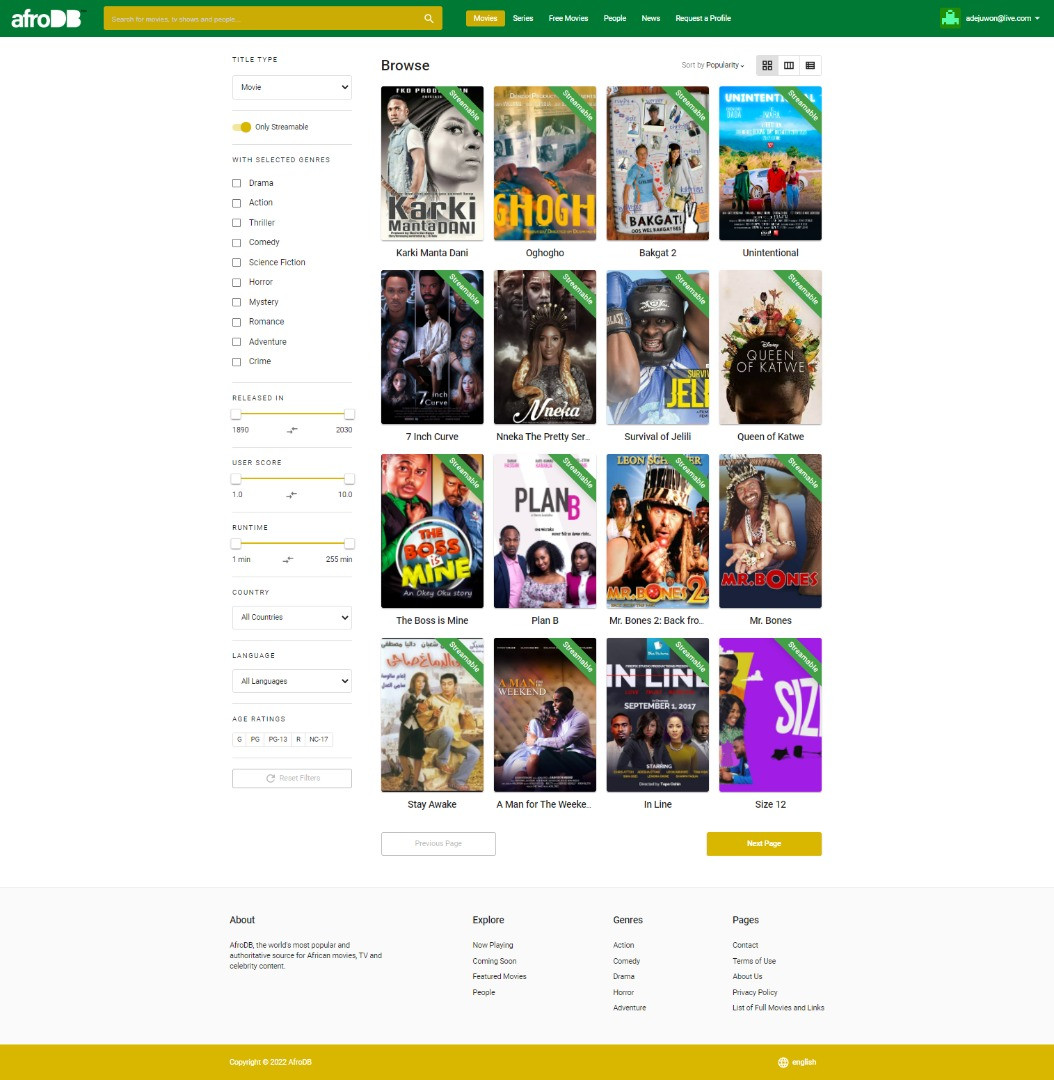Switch to list view layout

point(810,65)
